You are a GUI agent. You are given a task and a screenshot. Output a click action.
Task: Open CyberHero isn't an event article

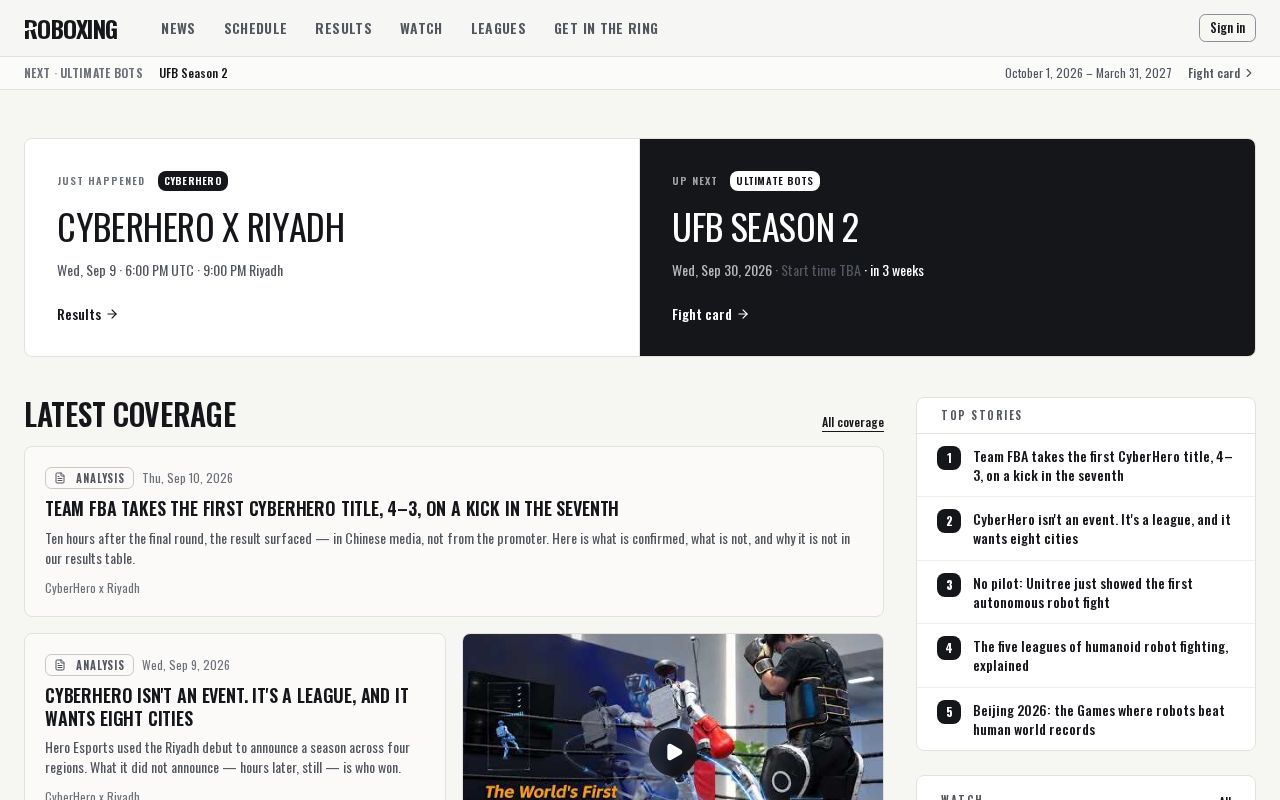tap(227, 706)
